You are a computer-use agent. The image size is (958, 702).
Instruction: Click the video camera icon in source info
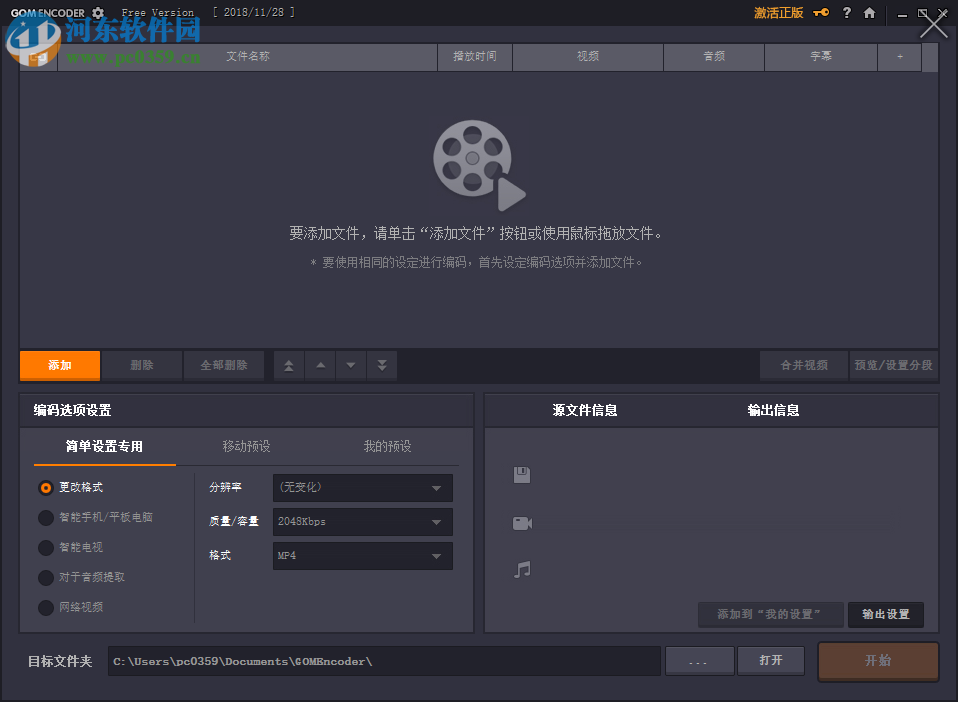click(521, 522)
